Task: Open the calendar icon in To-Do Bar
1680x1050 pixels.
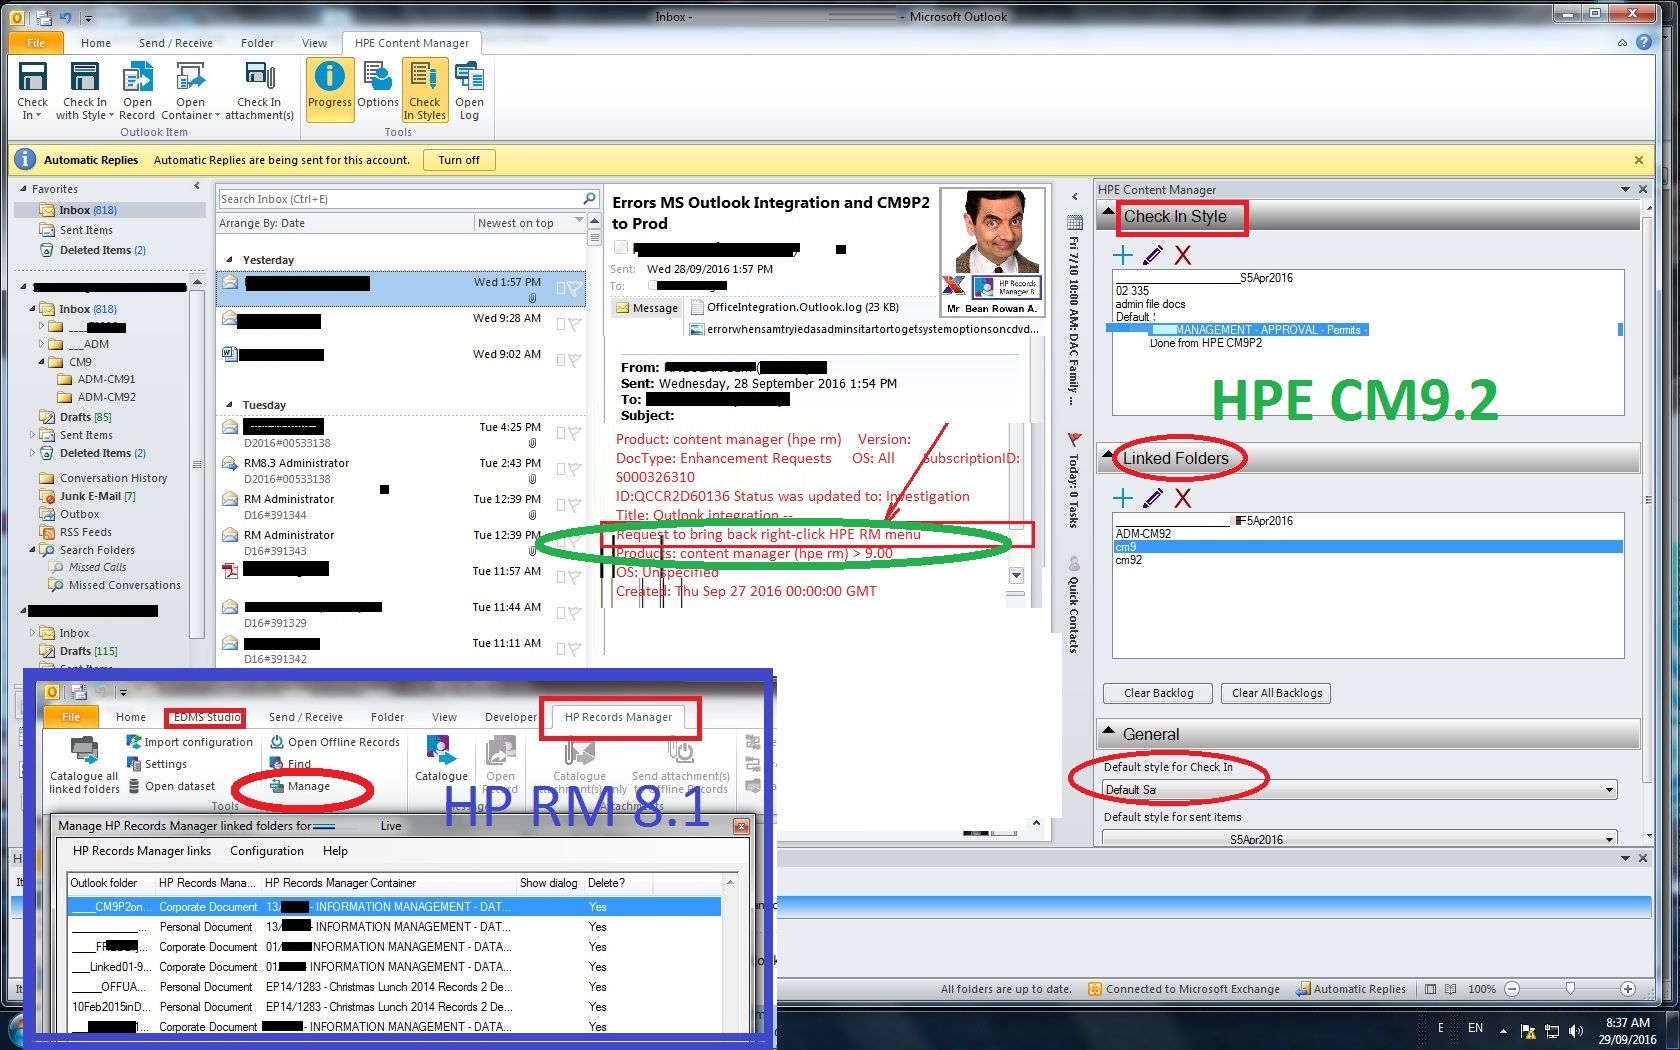Action: click(x=1075, y=222)
